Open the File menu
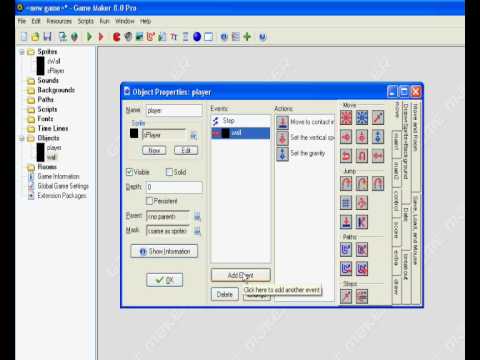The image size is (480, 360). point(22,21)
